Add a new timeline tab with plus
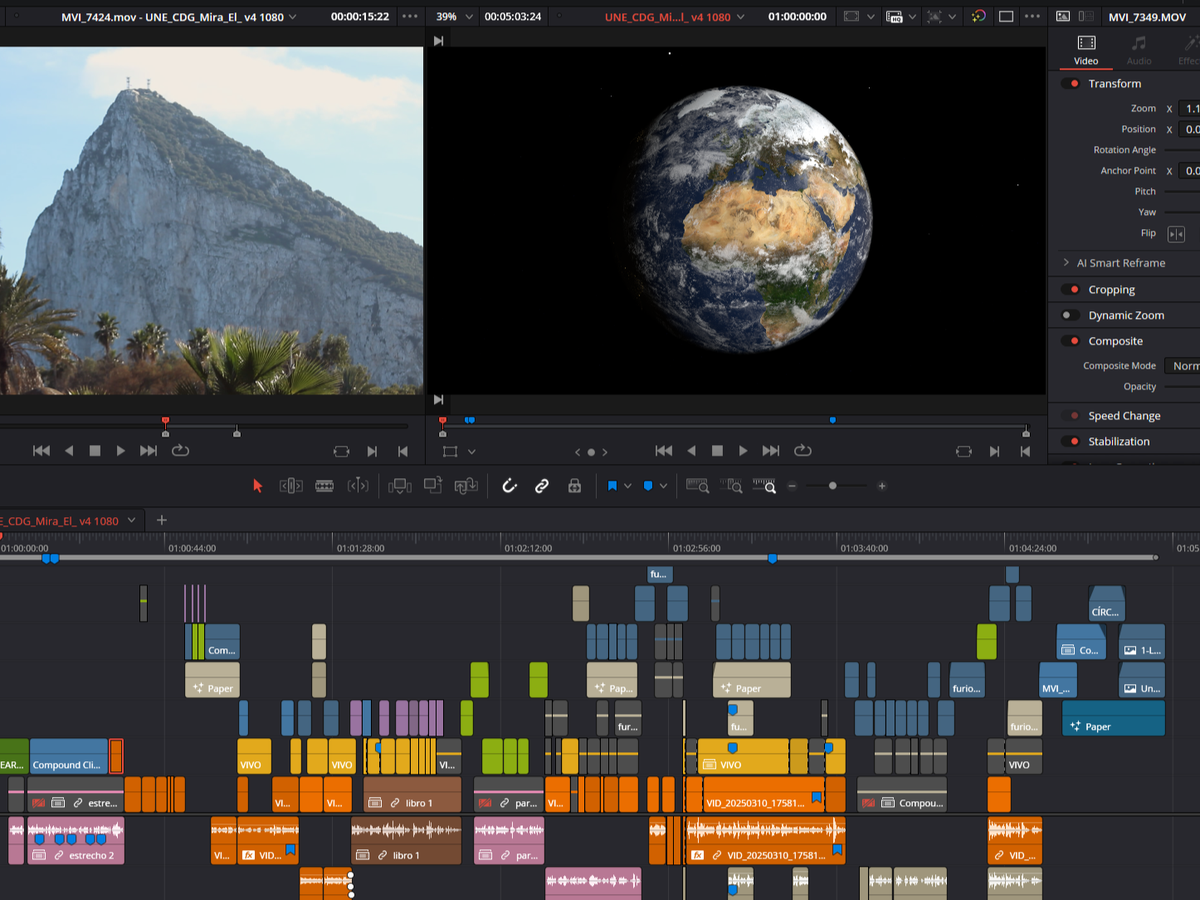 (x=161, y=520)
